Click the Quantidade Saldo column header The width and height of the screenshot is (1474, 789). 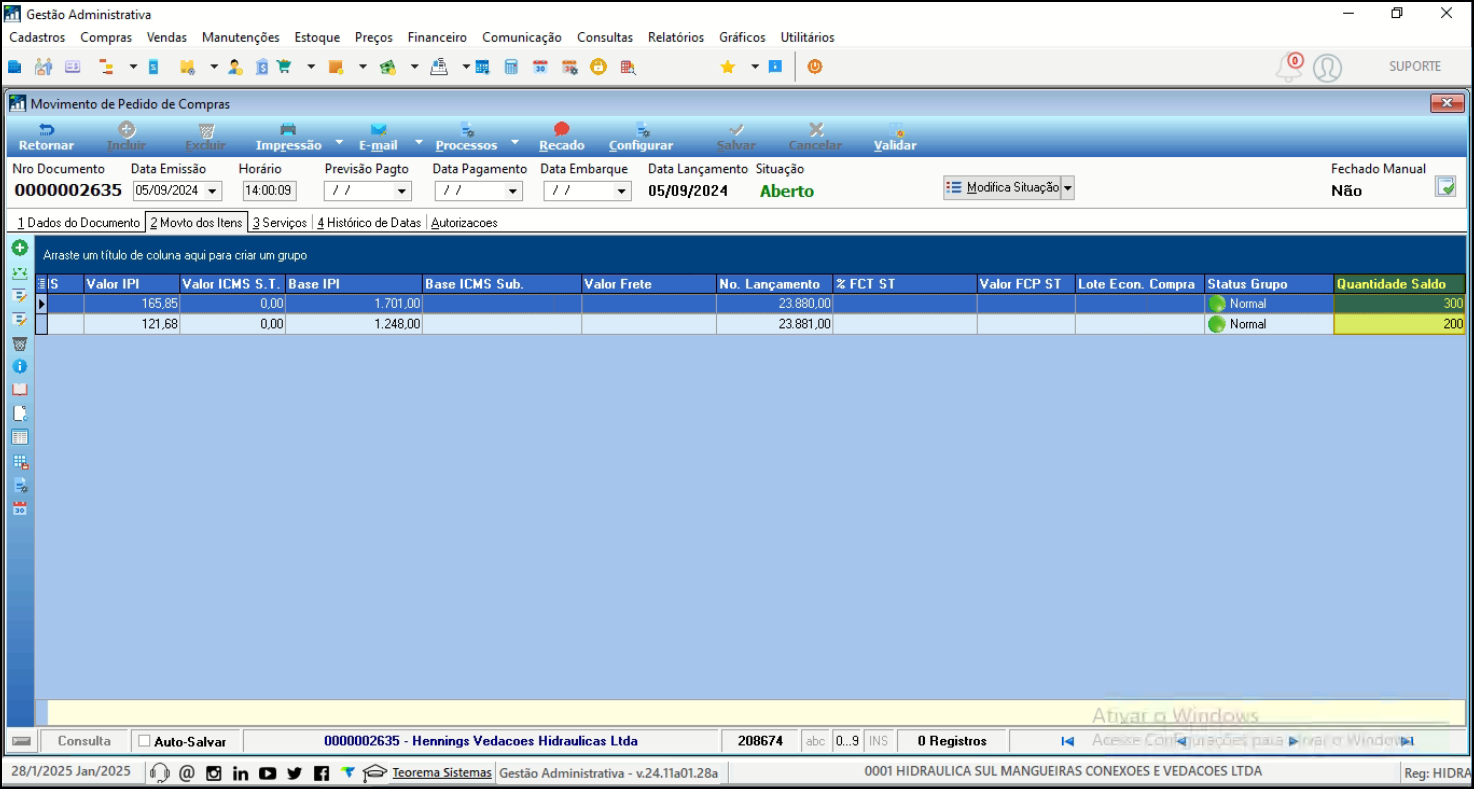(1399, 284)
